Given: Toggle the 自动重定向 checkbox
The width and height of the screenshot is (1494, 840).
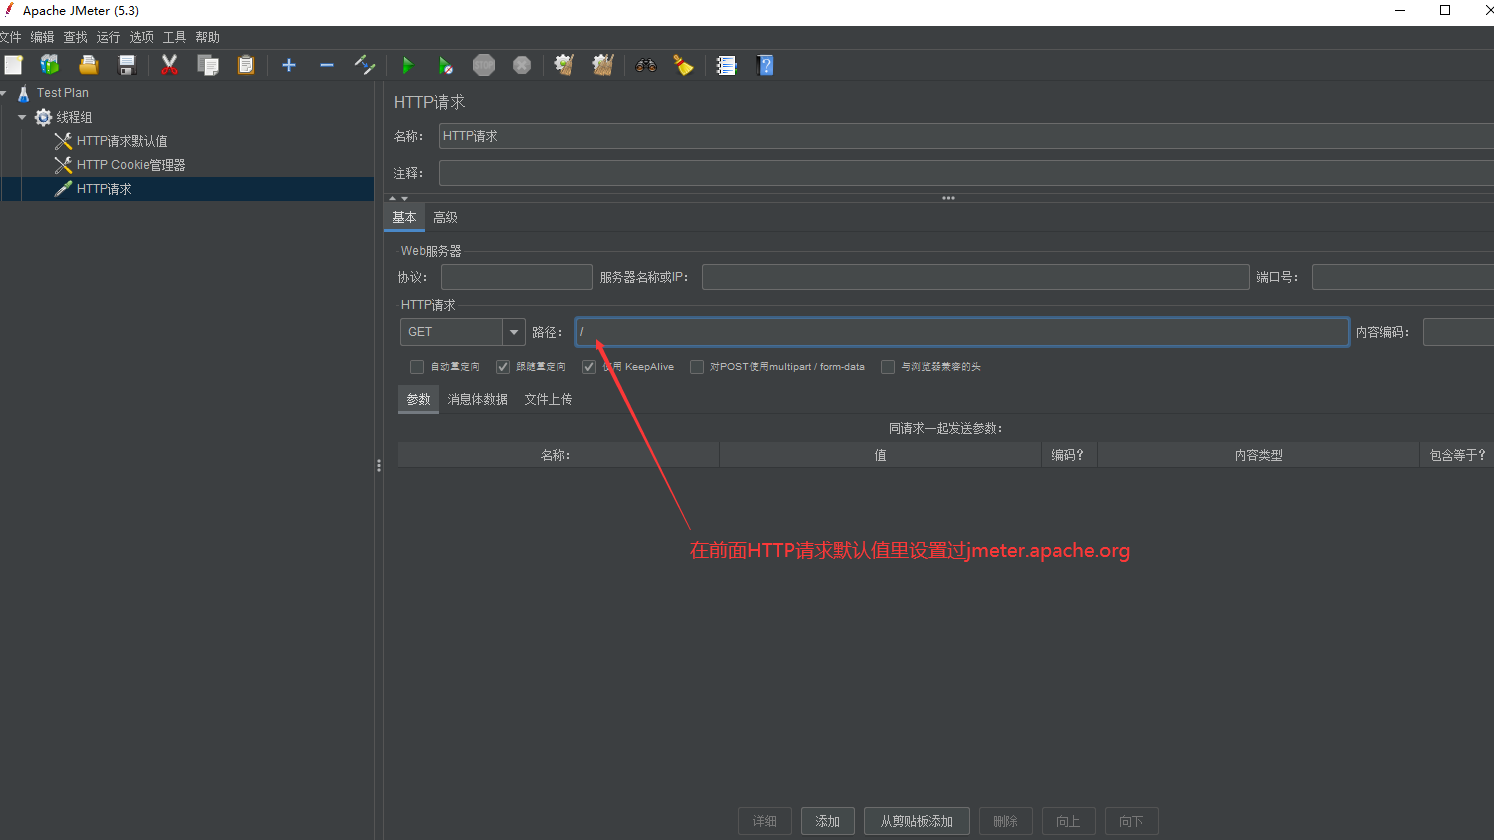Looking at the screenshot, I should [x=417, y=367].
